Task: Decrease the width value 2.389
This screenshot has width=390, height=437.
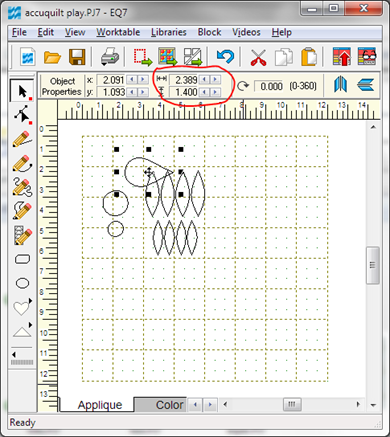Action: tap(205, 80)
